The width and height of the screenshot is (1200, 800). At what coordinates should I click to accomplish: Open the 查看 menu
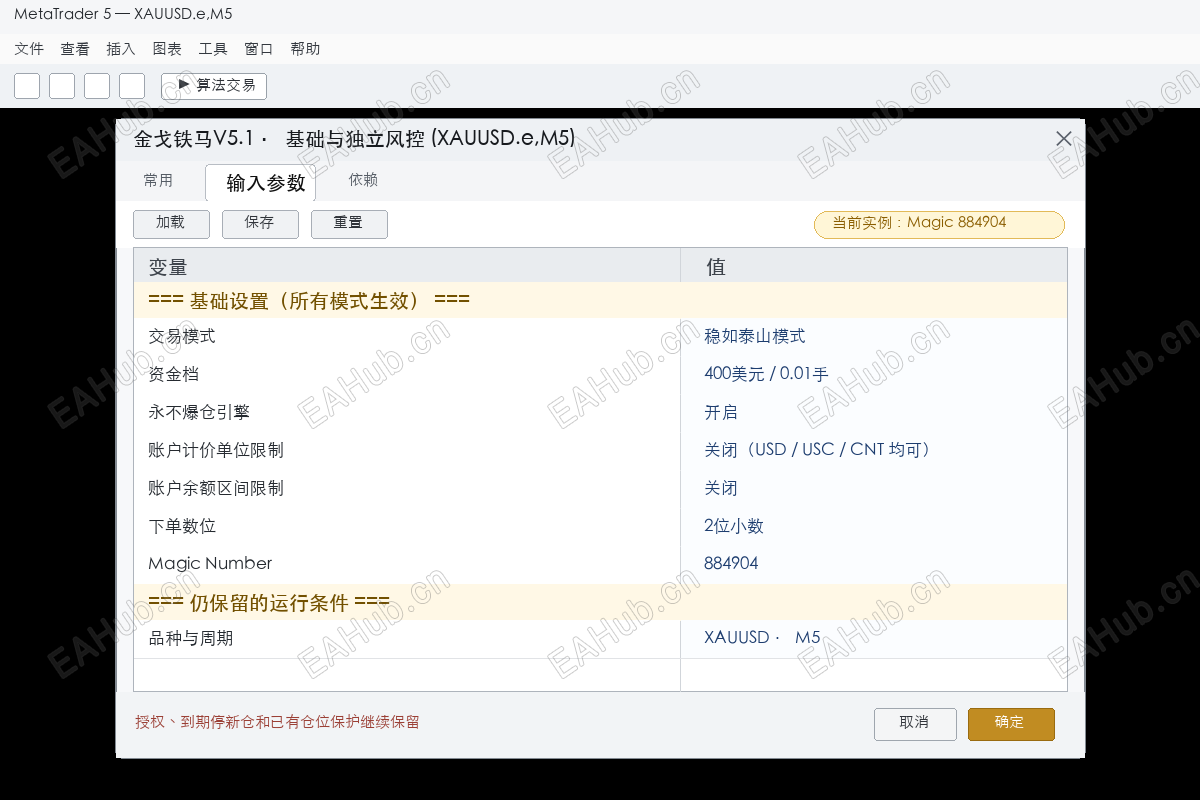coord(75,49)
